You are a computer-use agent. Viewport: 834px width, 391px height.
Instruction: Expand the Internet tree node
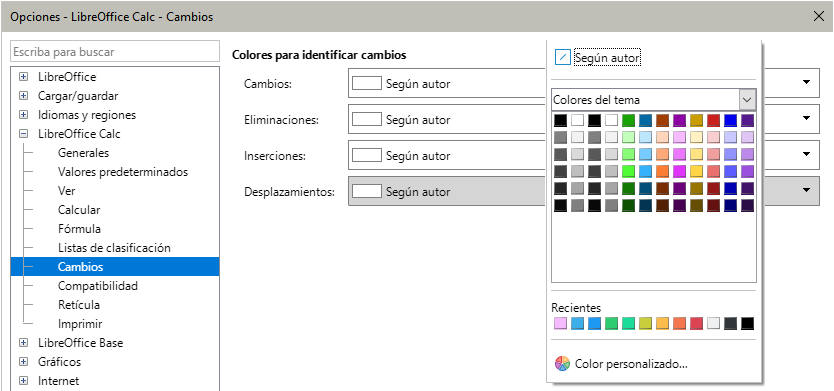click(23, 381)
